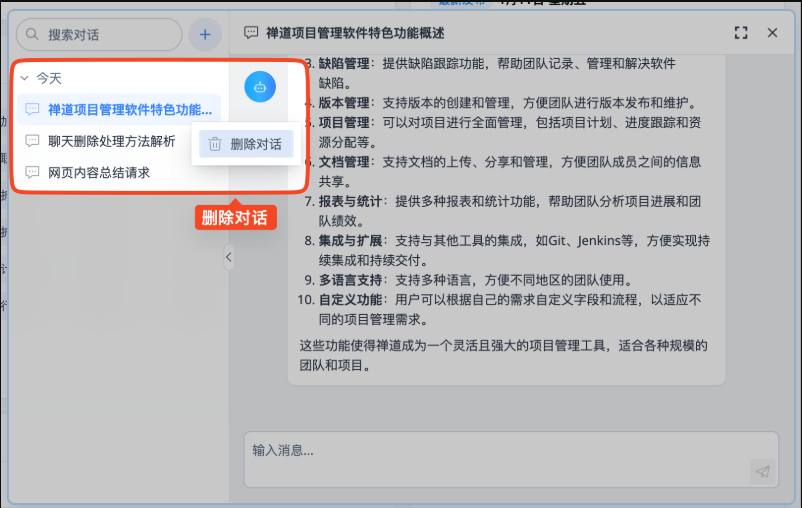Image resolution: width=802 pixels, height=508 pixels.
Task: Click the bold text 文档管理
Action: click(x=344, y=162)
